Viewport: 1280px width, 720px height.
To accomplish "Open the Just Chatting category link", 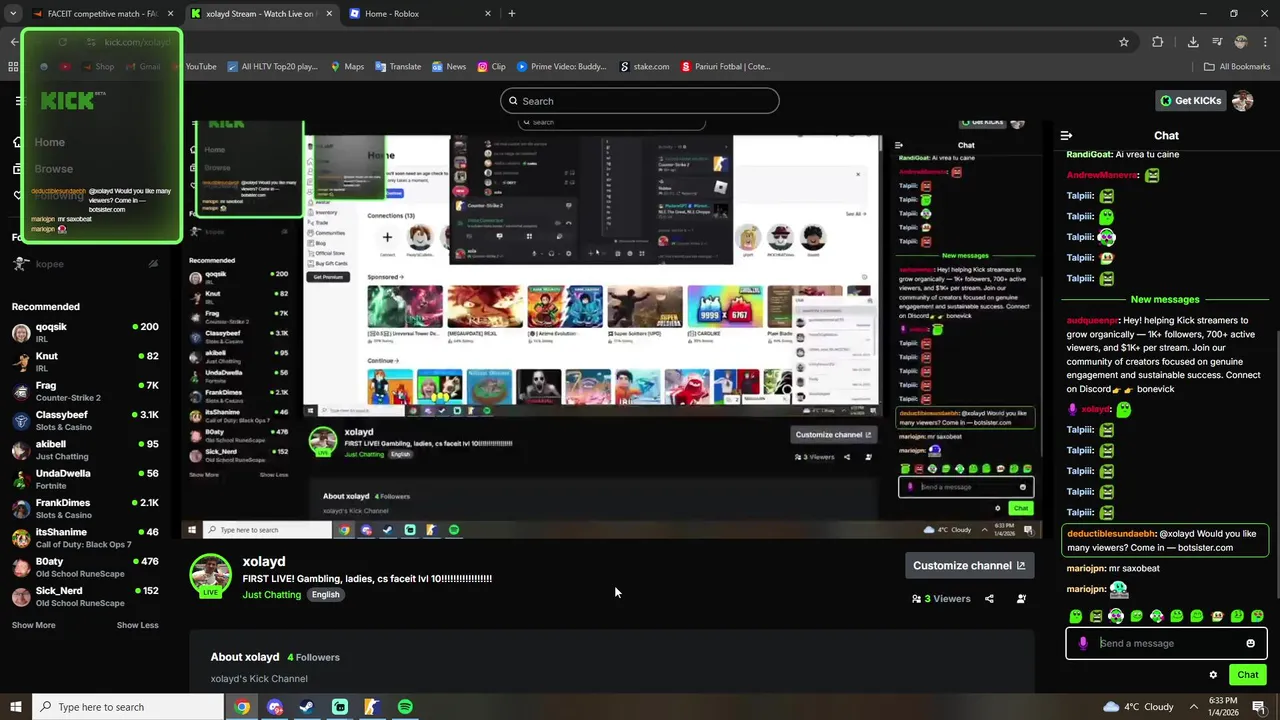I will coord(271,595).
